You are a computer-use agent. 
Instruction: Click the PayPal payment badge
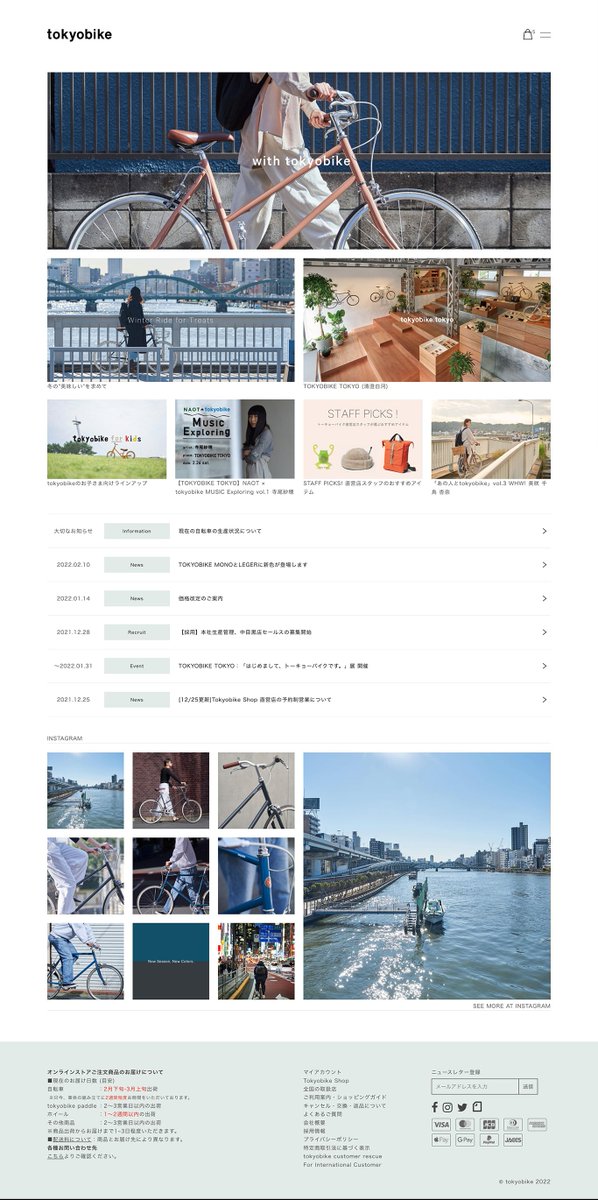(489, 1140)
